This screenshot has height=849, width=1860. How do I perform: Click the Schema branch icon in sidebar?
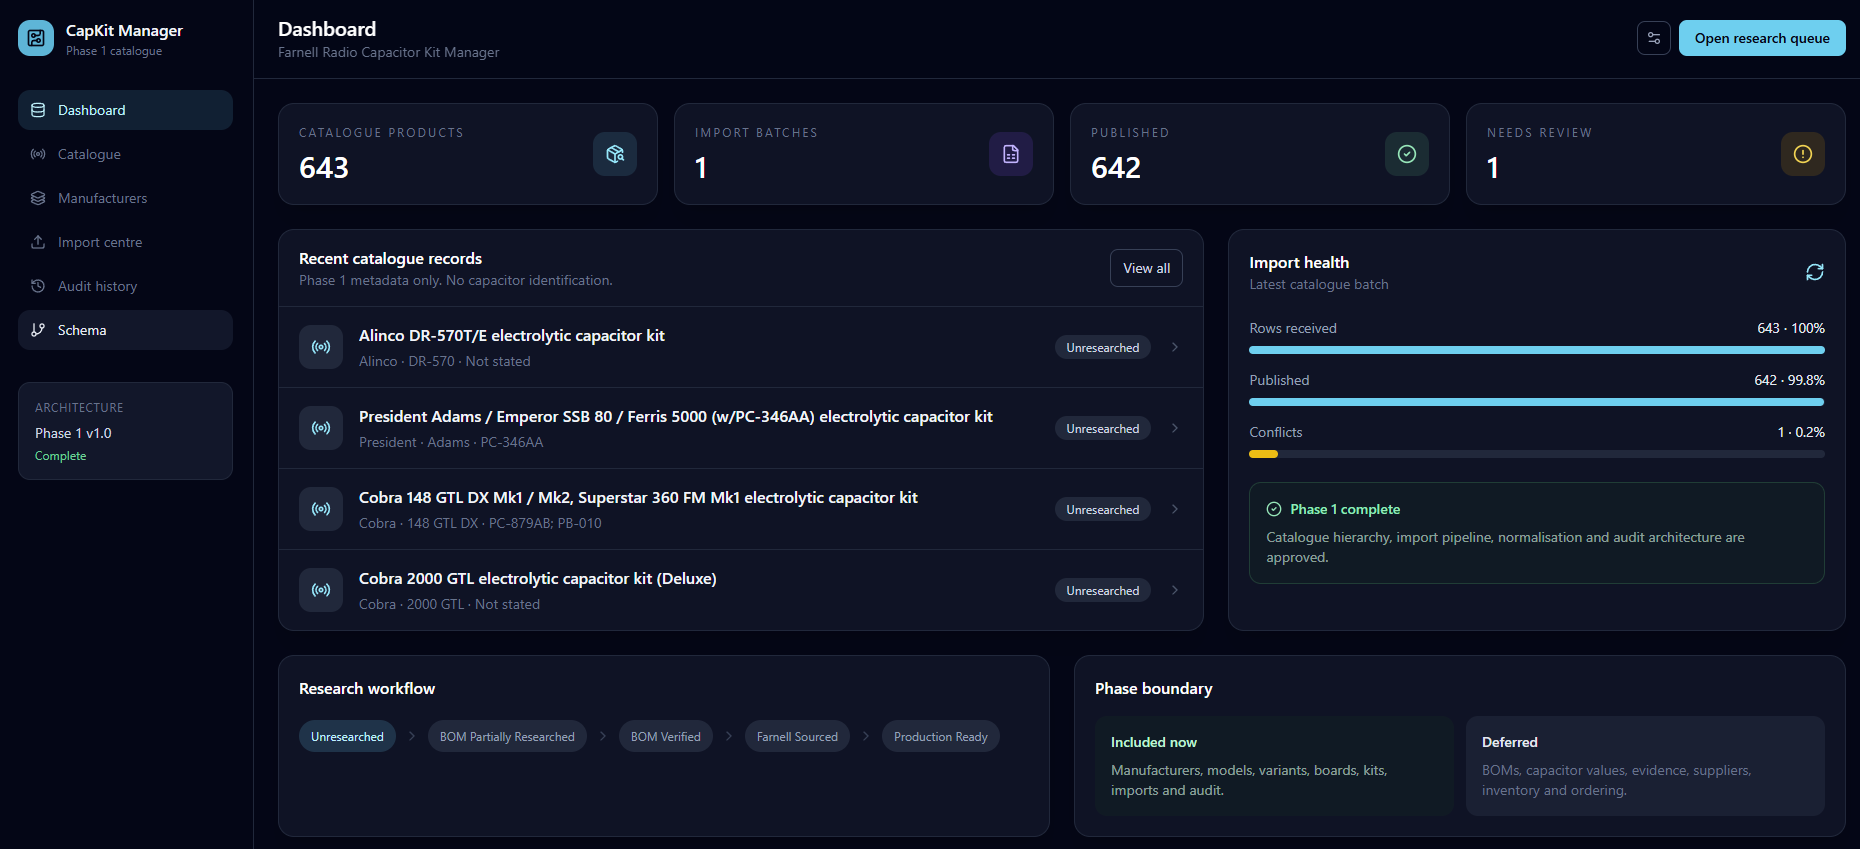tap(38, 330)
